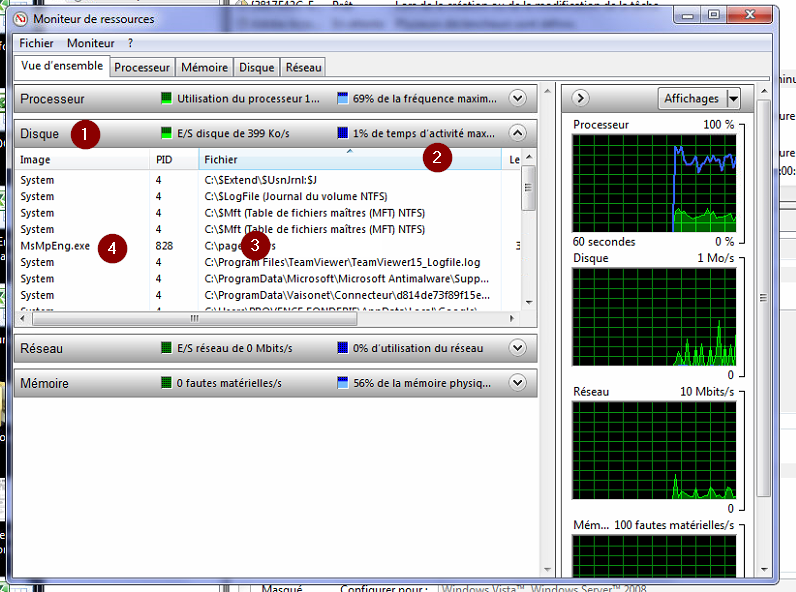Click the blue maximum frequency indicator icon

click(x=343, y=98)
